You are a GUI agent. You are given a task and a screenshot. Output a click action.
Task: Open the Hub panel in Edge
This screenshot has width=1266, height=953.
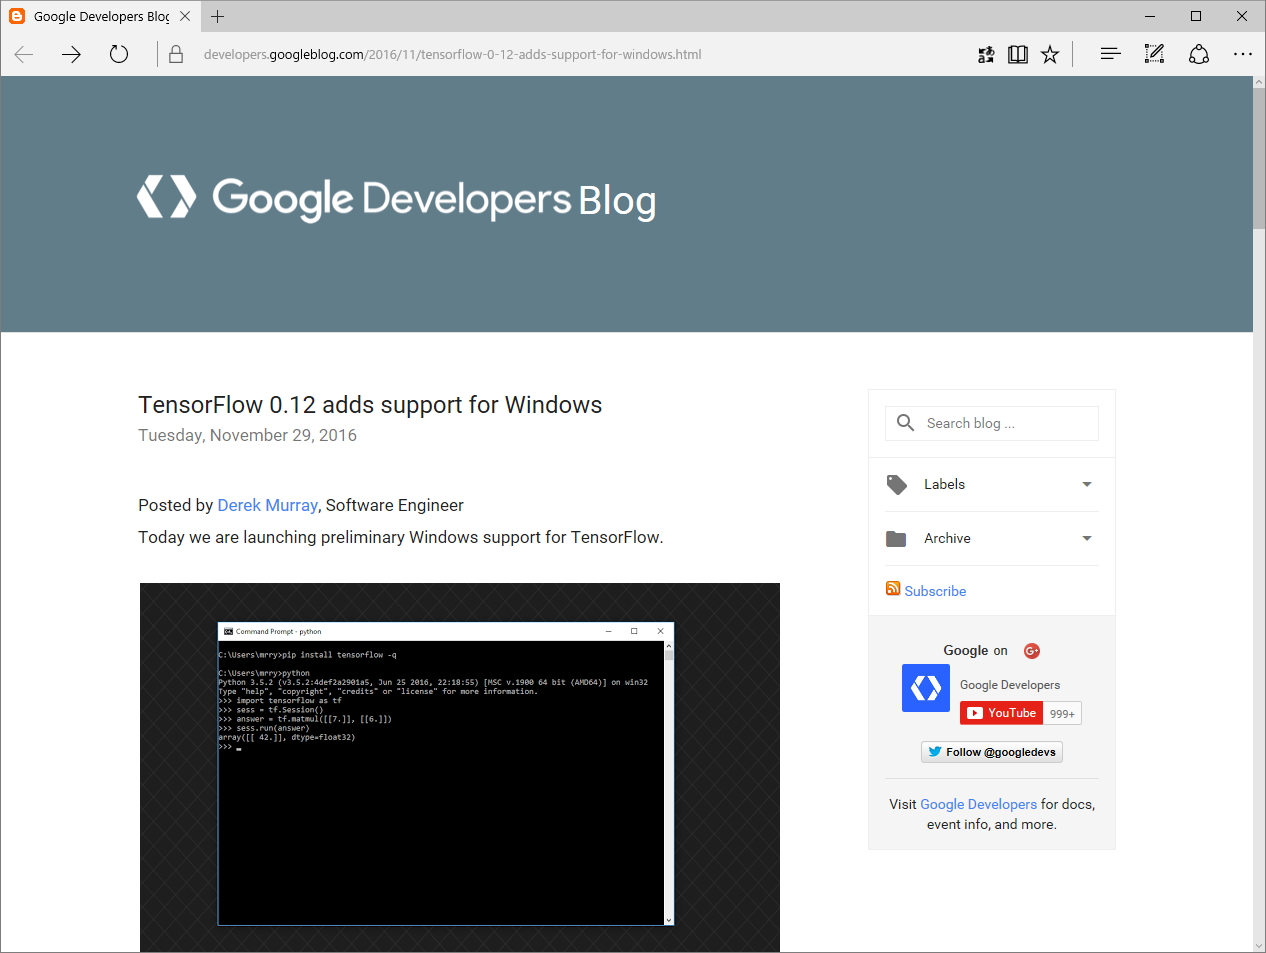click(1110, 54)
